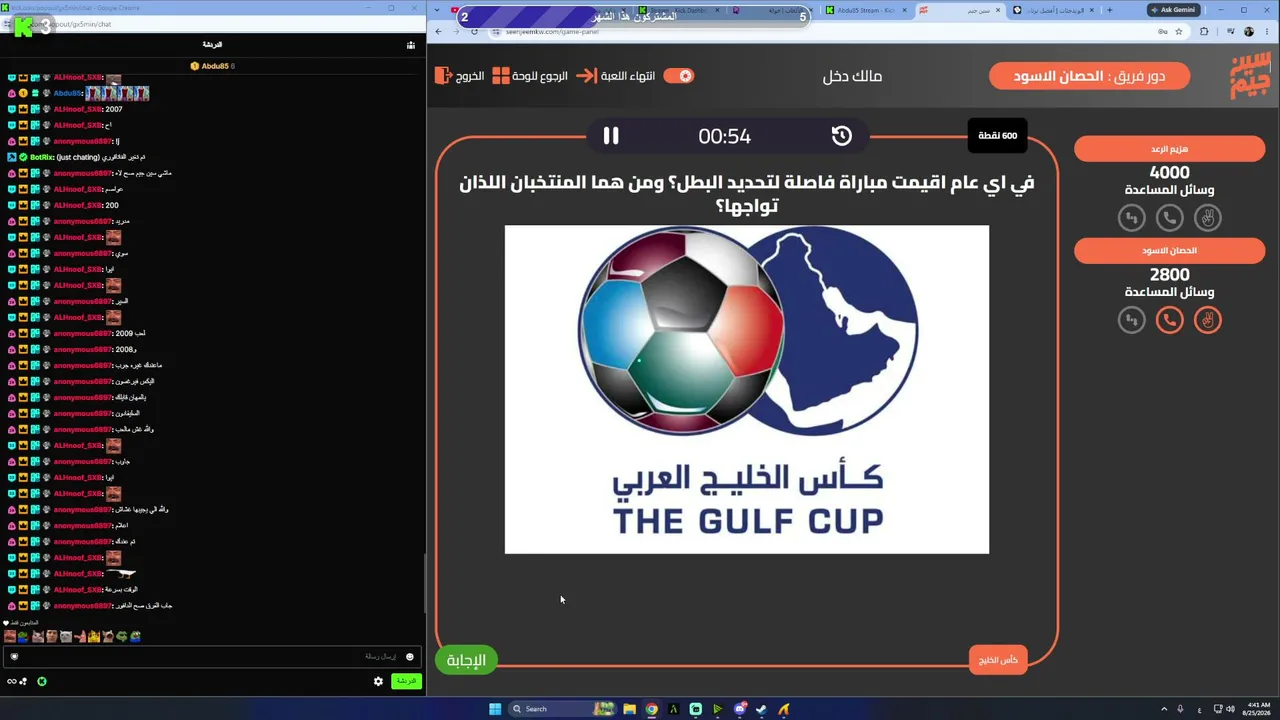Click the سين جيم logo

point(1249,76)
